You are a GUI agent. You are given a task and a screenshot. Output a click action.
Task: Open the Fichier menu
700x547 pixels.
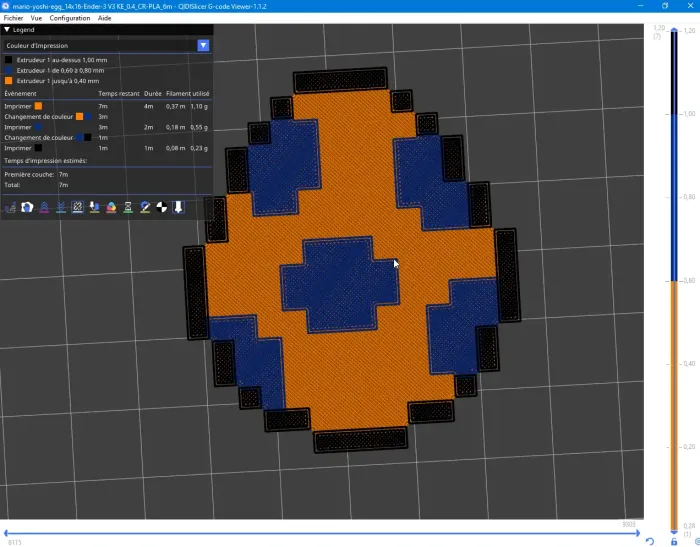(x=13, y=18)
